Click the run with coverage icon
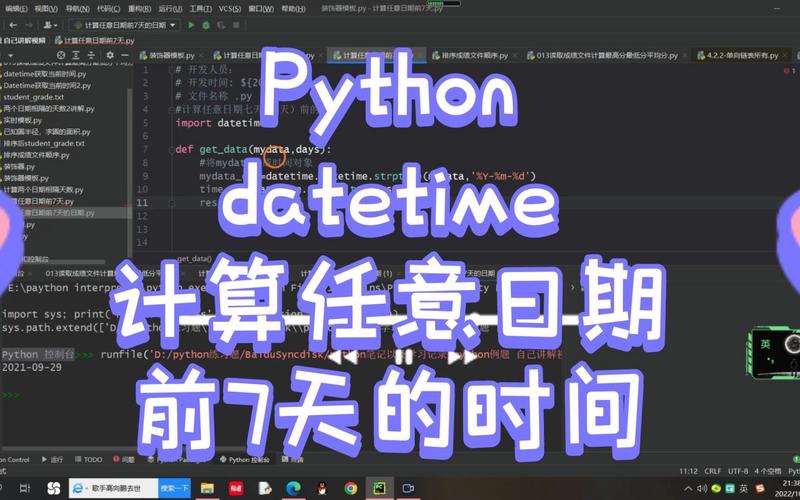Viewport: 800px width, 500px height. coord(221,25)
